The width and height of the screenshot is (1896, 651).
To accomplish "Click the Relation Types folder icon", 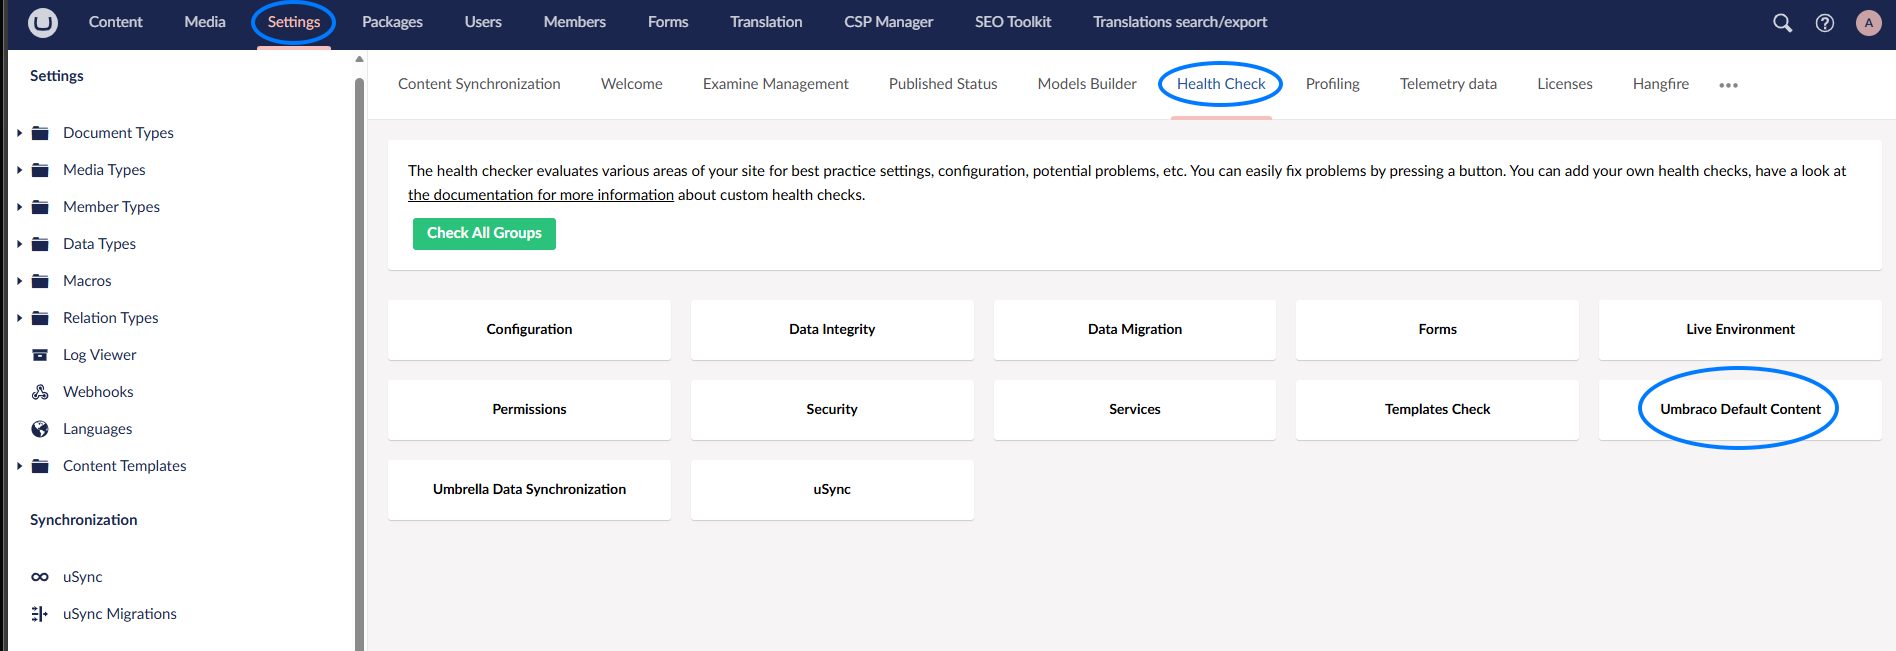I will click(40, 318).
